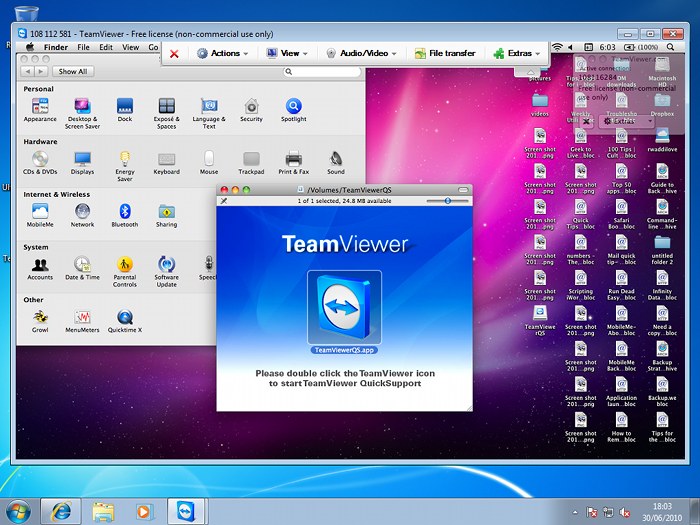Open the Actions dropdown in TeamViewer toolbar
The image size is (700, 525).
click(222, 53)
